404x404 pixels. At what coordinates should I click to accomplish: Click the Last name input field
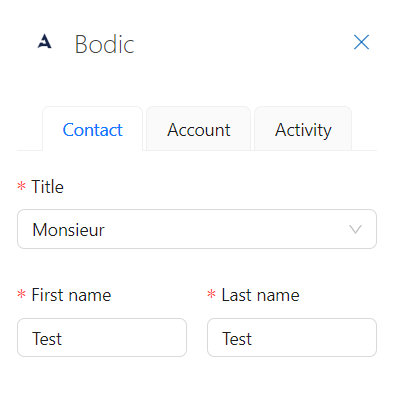292,338
